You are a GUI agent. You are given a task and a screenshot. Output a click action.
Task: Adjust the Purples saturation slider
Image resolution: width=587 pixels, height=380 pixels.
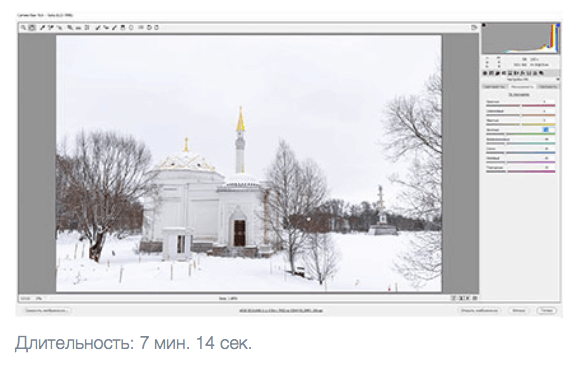(x=520, y=162)
